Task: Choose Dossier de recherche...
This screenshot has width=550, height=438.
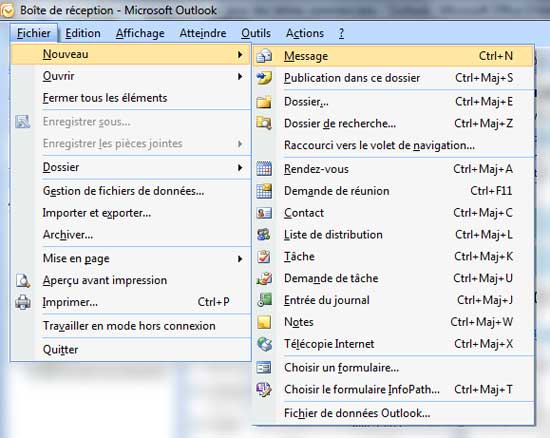Action: pyautogui.click(x=393, y=123)
